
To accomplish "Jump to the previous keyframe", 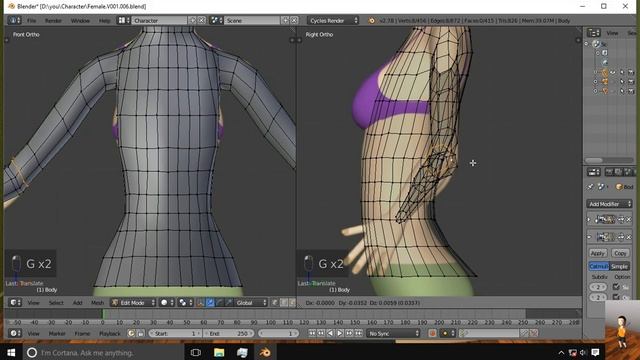I will pos(321,333).
